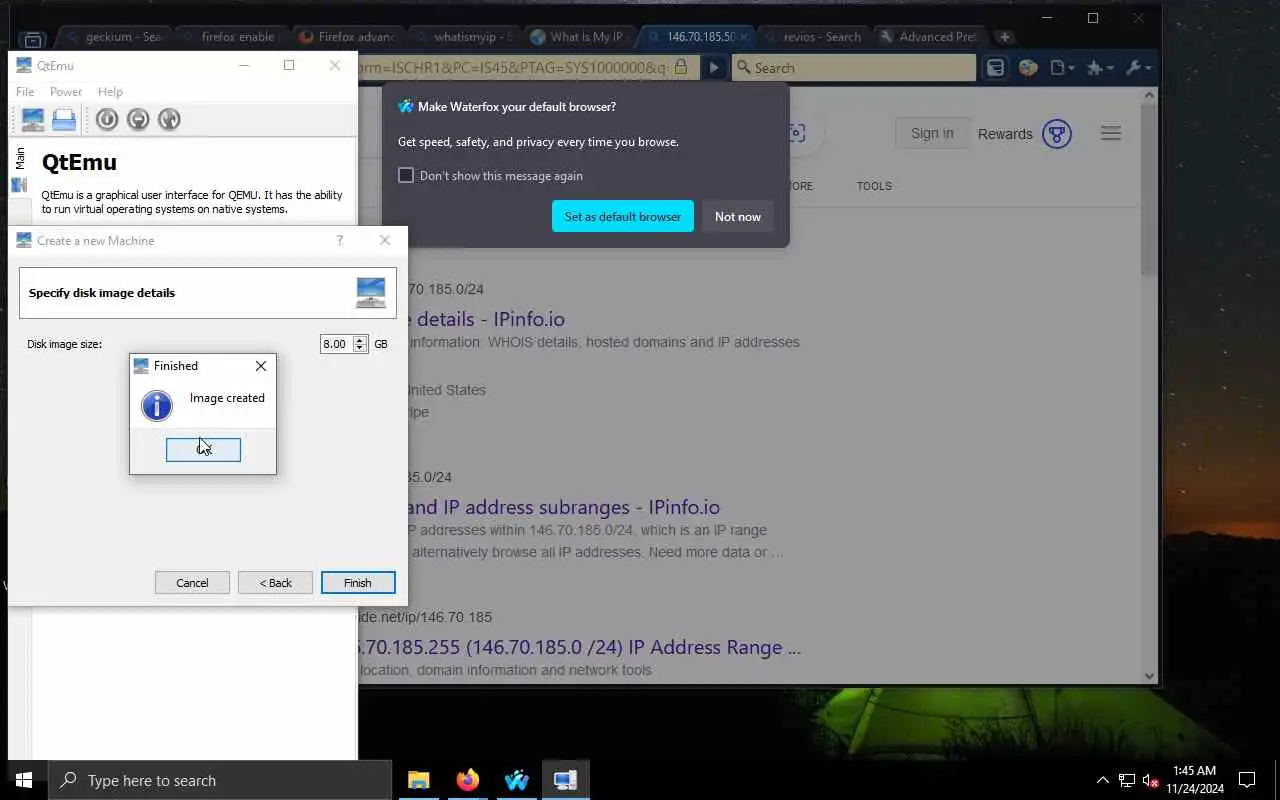Increase disk image size with the up stepper
Image resolution: width=1280 pixels, height=800 pixels.
(x=361, y=340)
